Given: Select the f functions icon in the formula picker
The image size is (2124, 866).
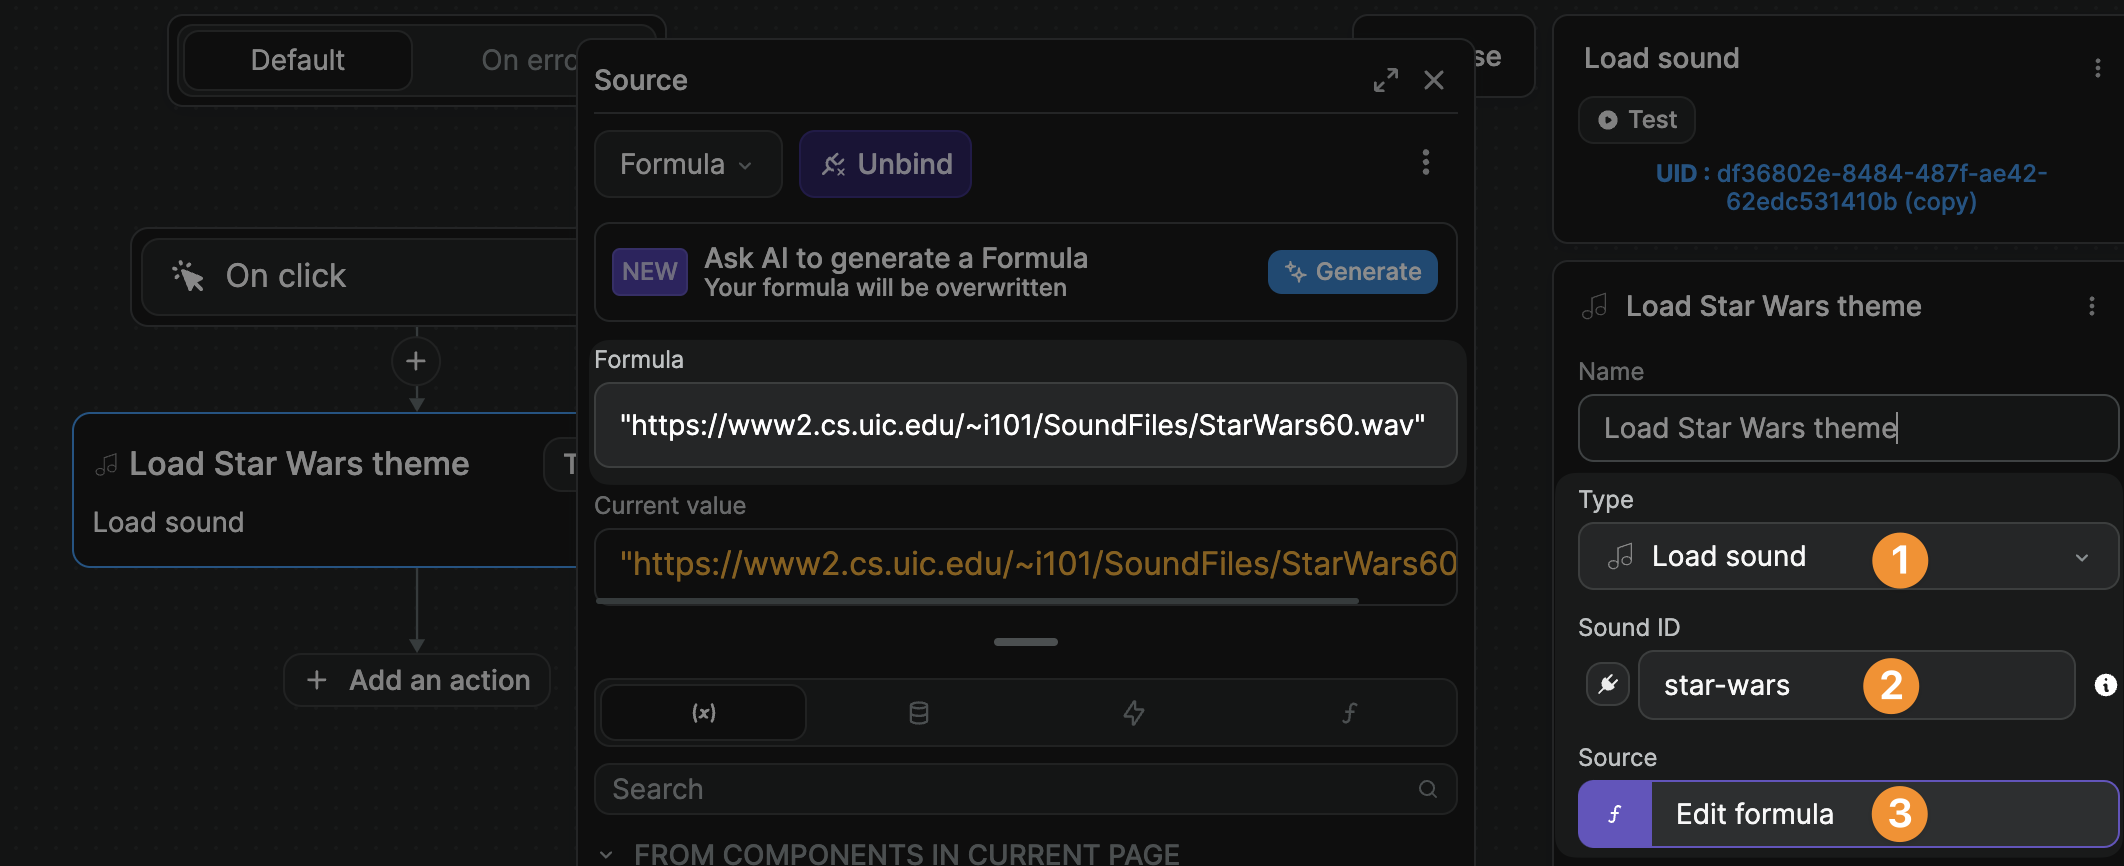Looking at the screenshot, I should click(1350, 712).
